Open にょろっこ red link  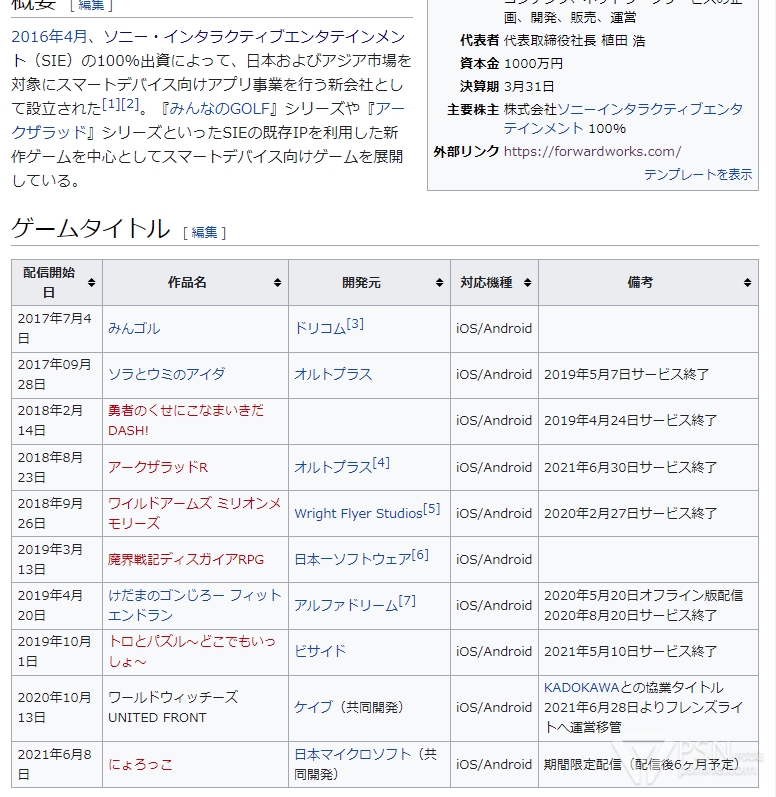tap(140, 764)
